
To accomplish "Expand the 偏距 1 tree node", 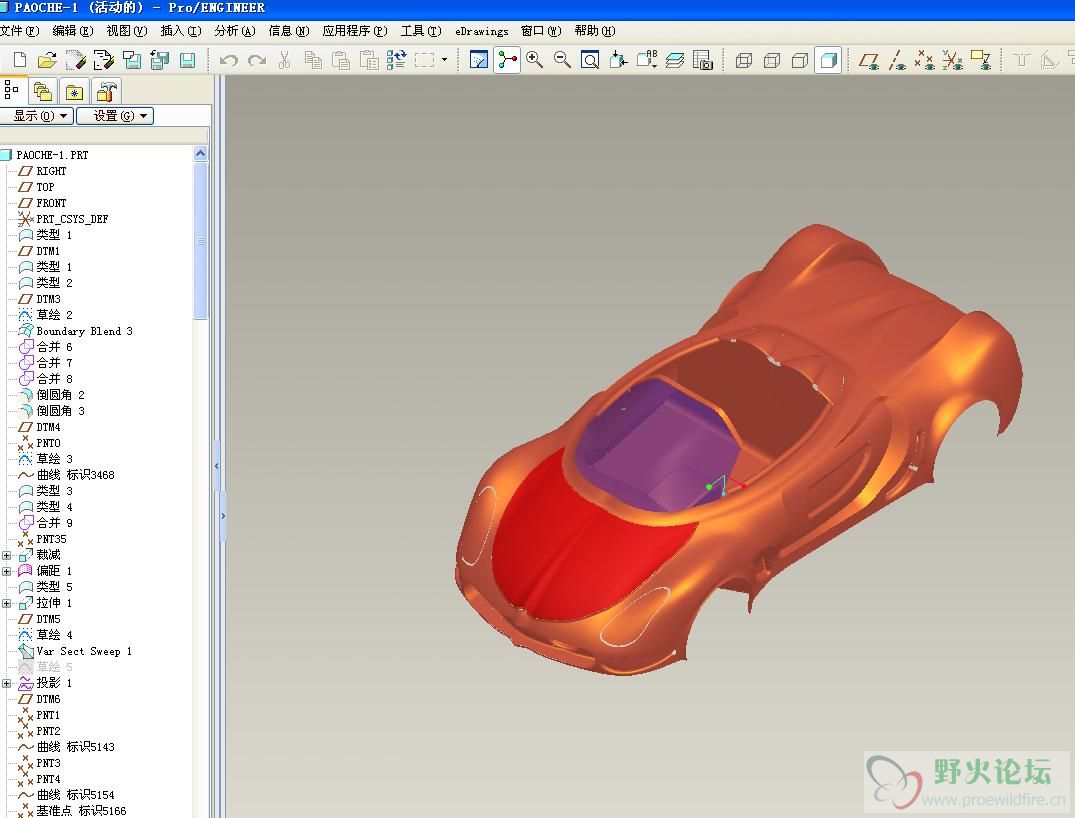I will pos(7,571).
